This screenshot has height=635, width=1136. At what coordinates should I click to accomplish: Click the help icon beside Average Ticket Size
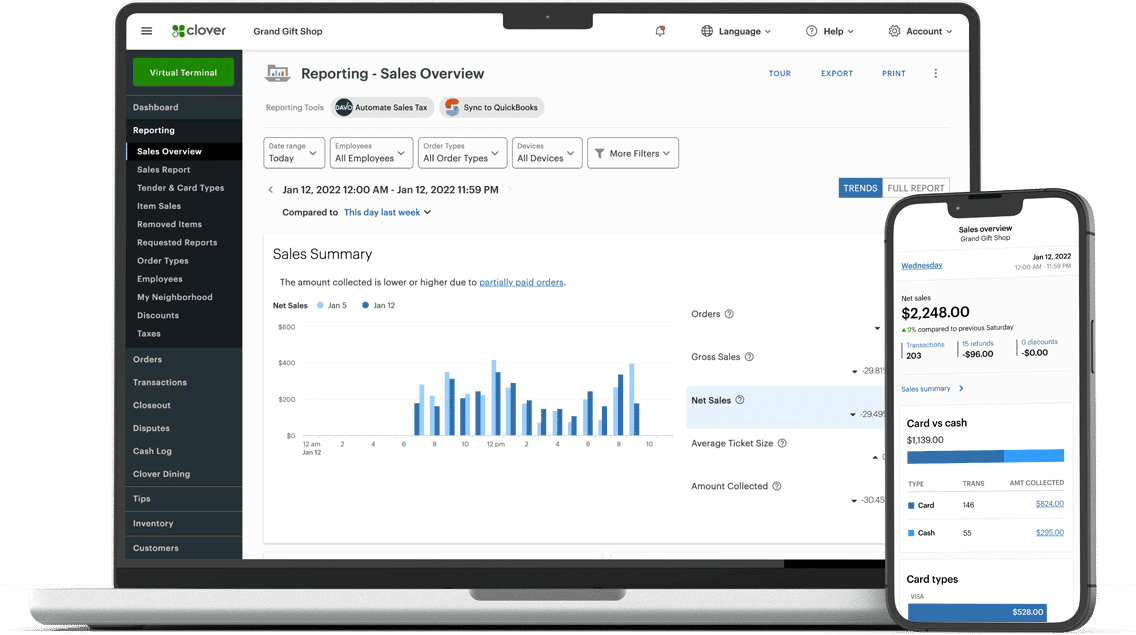[782, 443]
